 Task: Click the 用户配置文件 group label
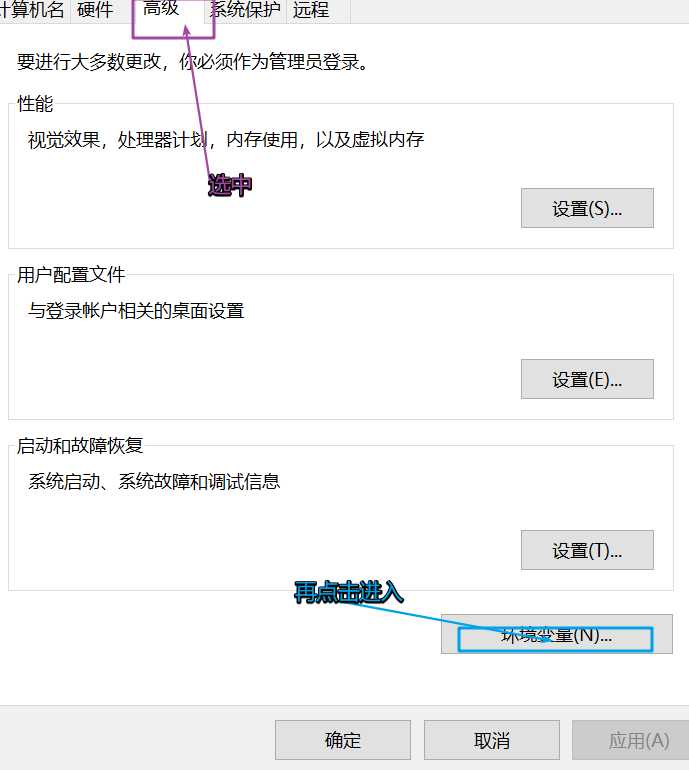coord(71,275)
